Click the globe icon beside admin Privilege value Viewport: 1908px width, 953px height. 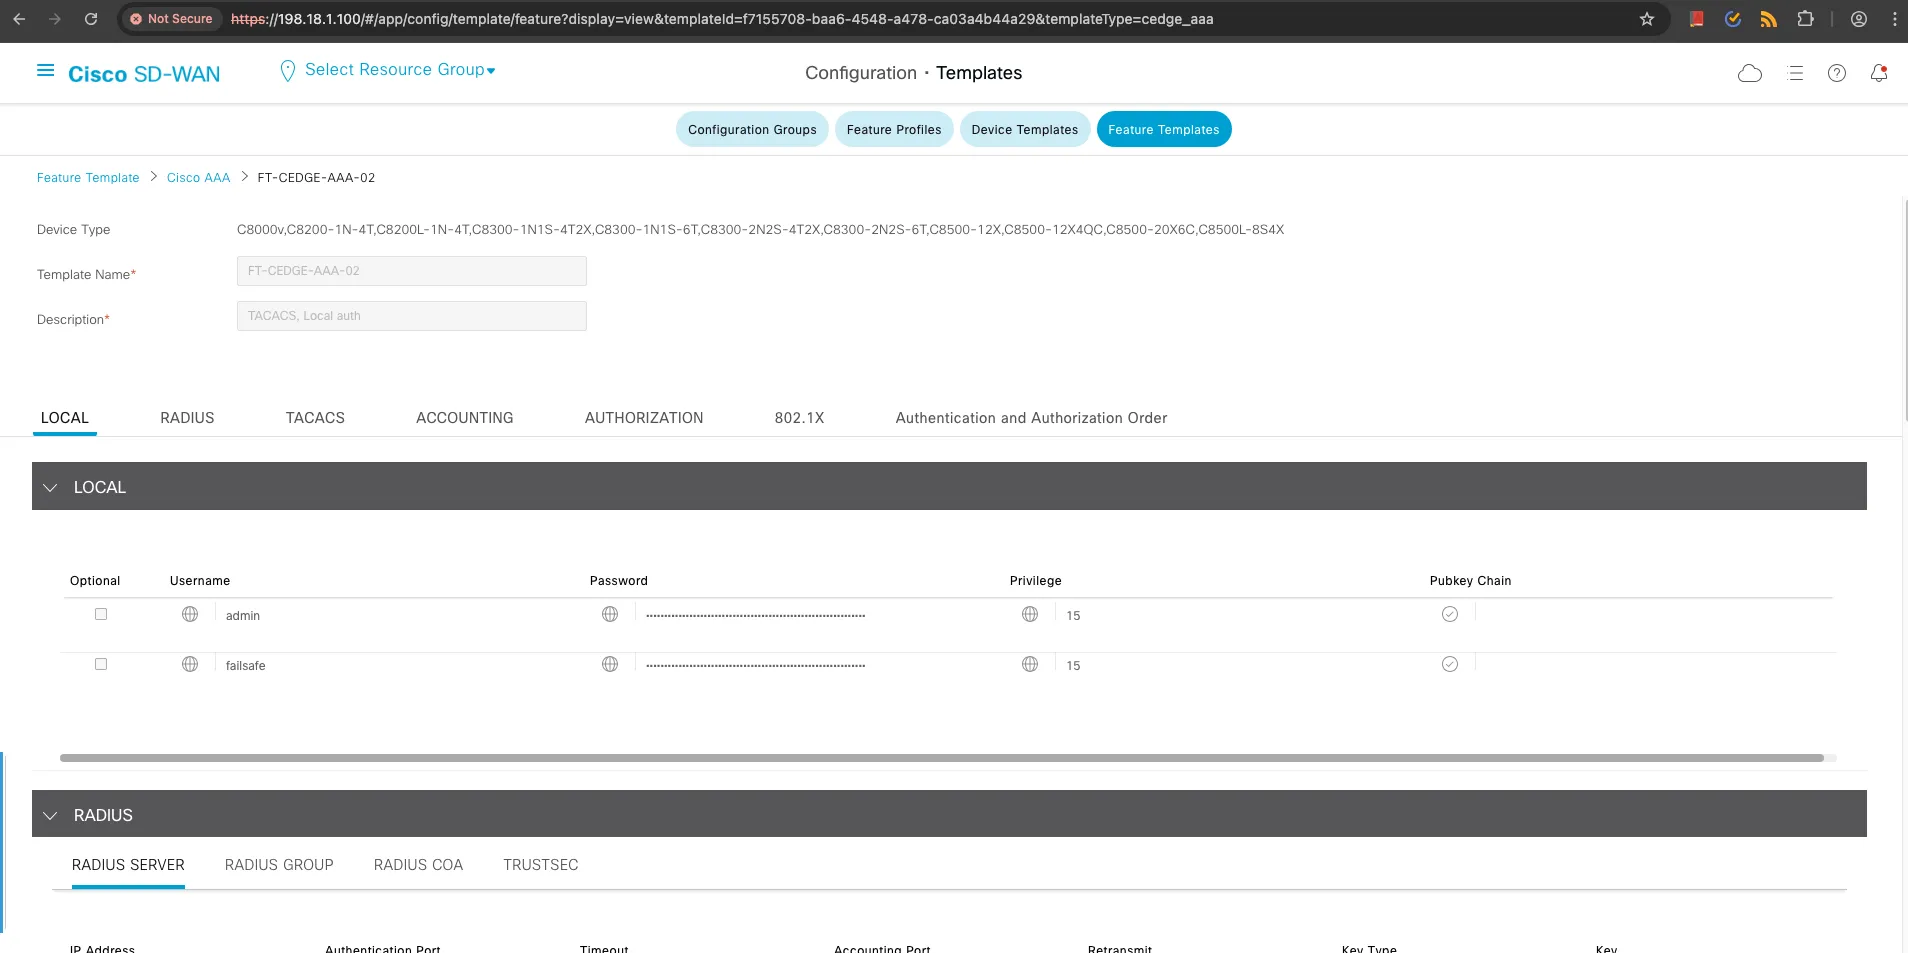[x=1029, y=614]
